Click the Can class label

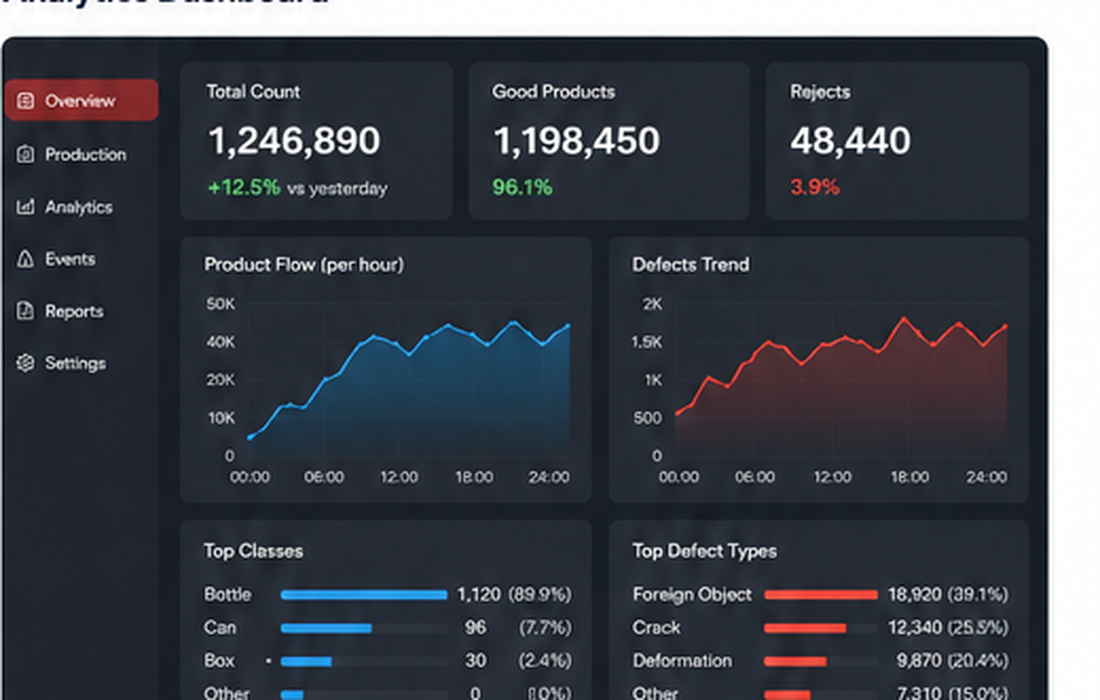pyautogui.click(x=220, y=628)
